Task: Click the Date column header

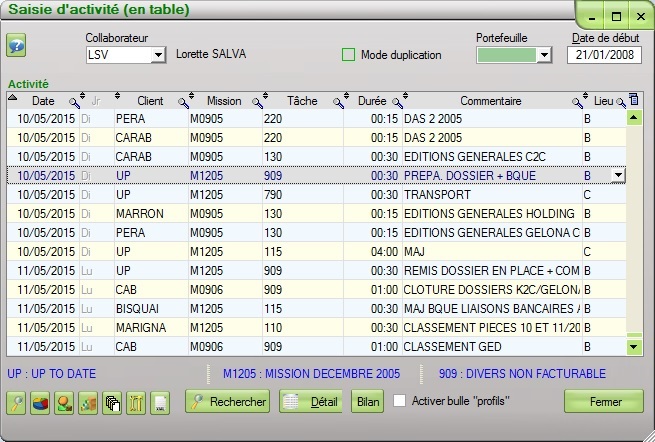Action: pos(43,101)
